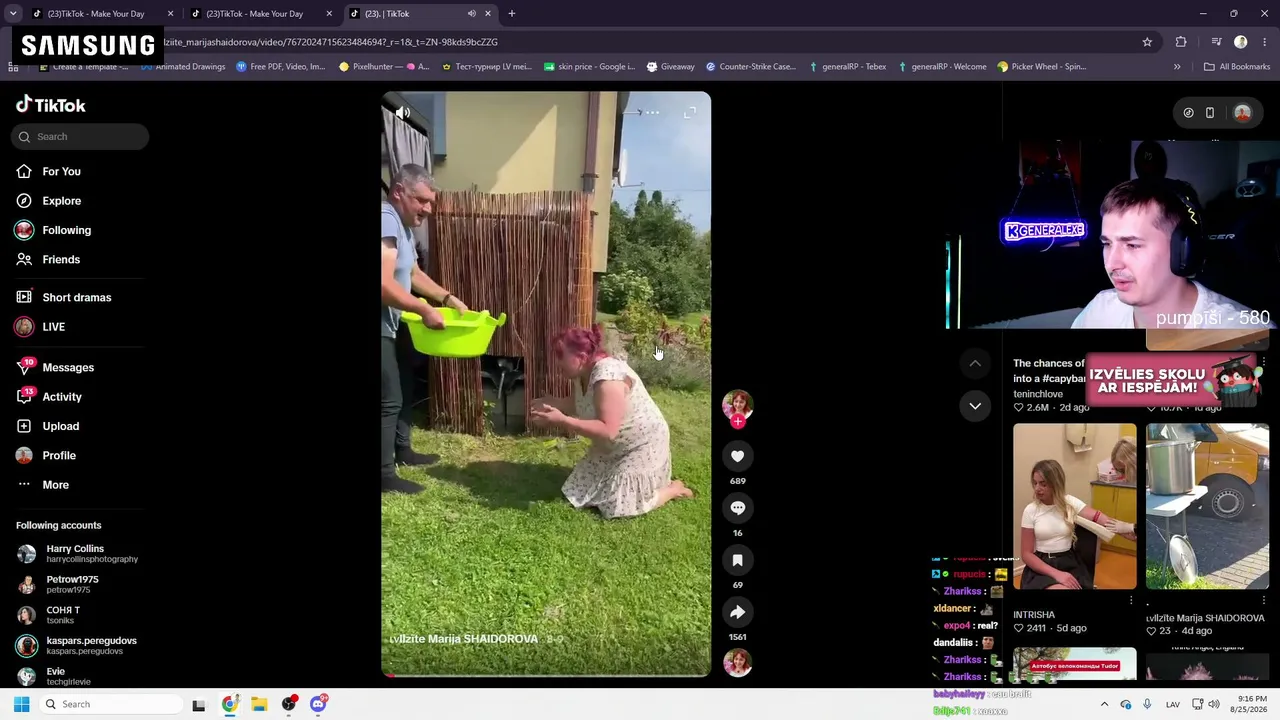
Task: Open Windows Start menu
Action: [21, 704]
